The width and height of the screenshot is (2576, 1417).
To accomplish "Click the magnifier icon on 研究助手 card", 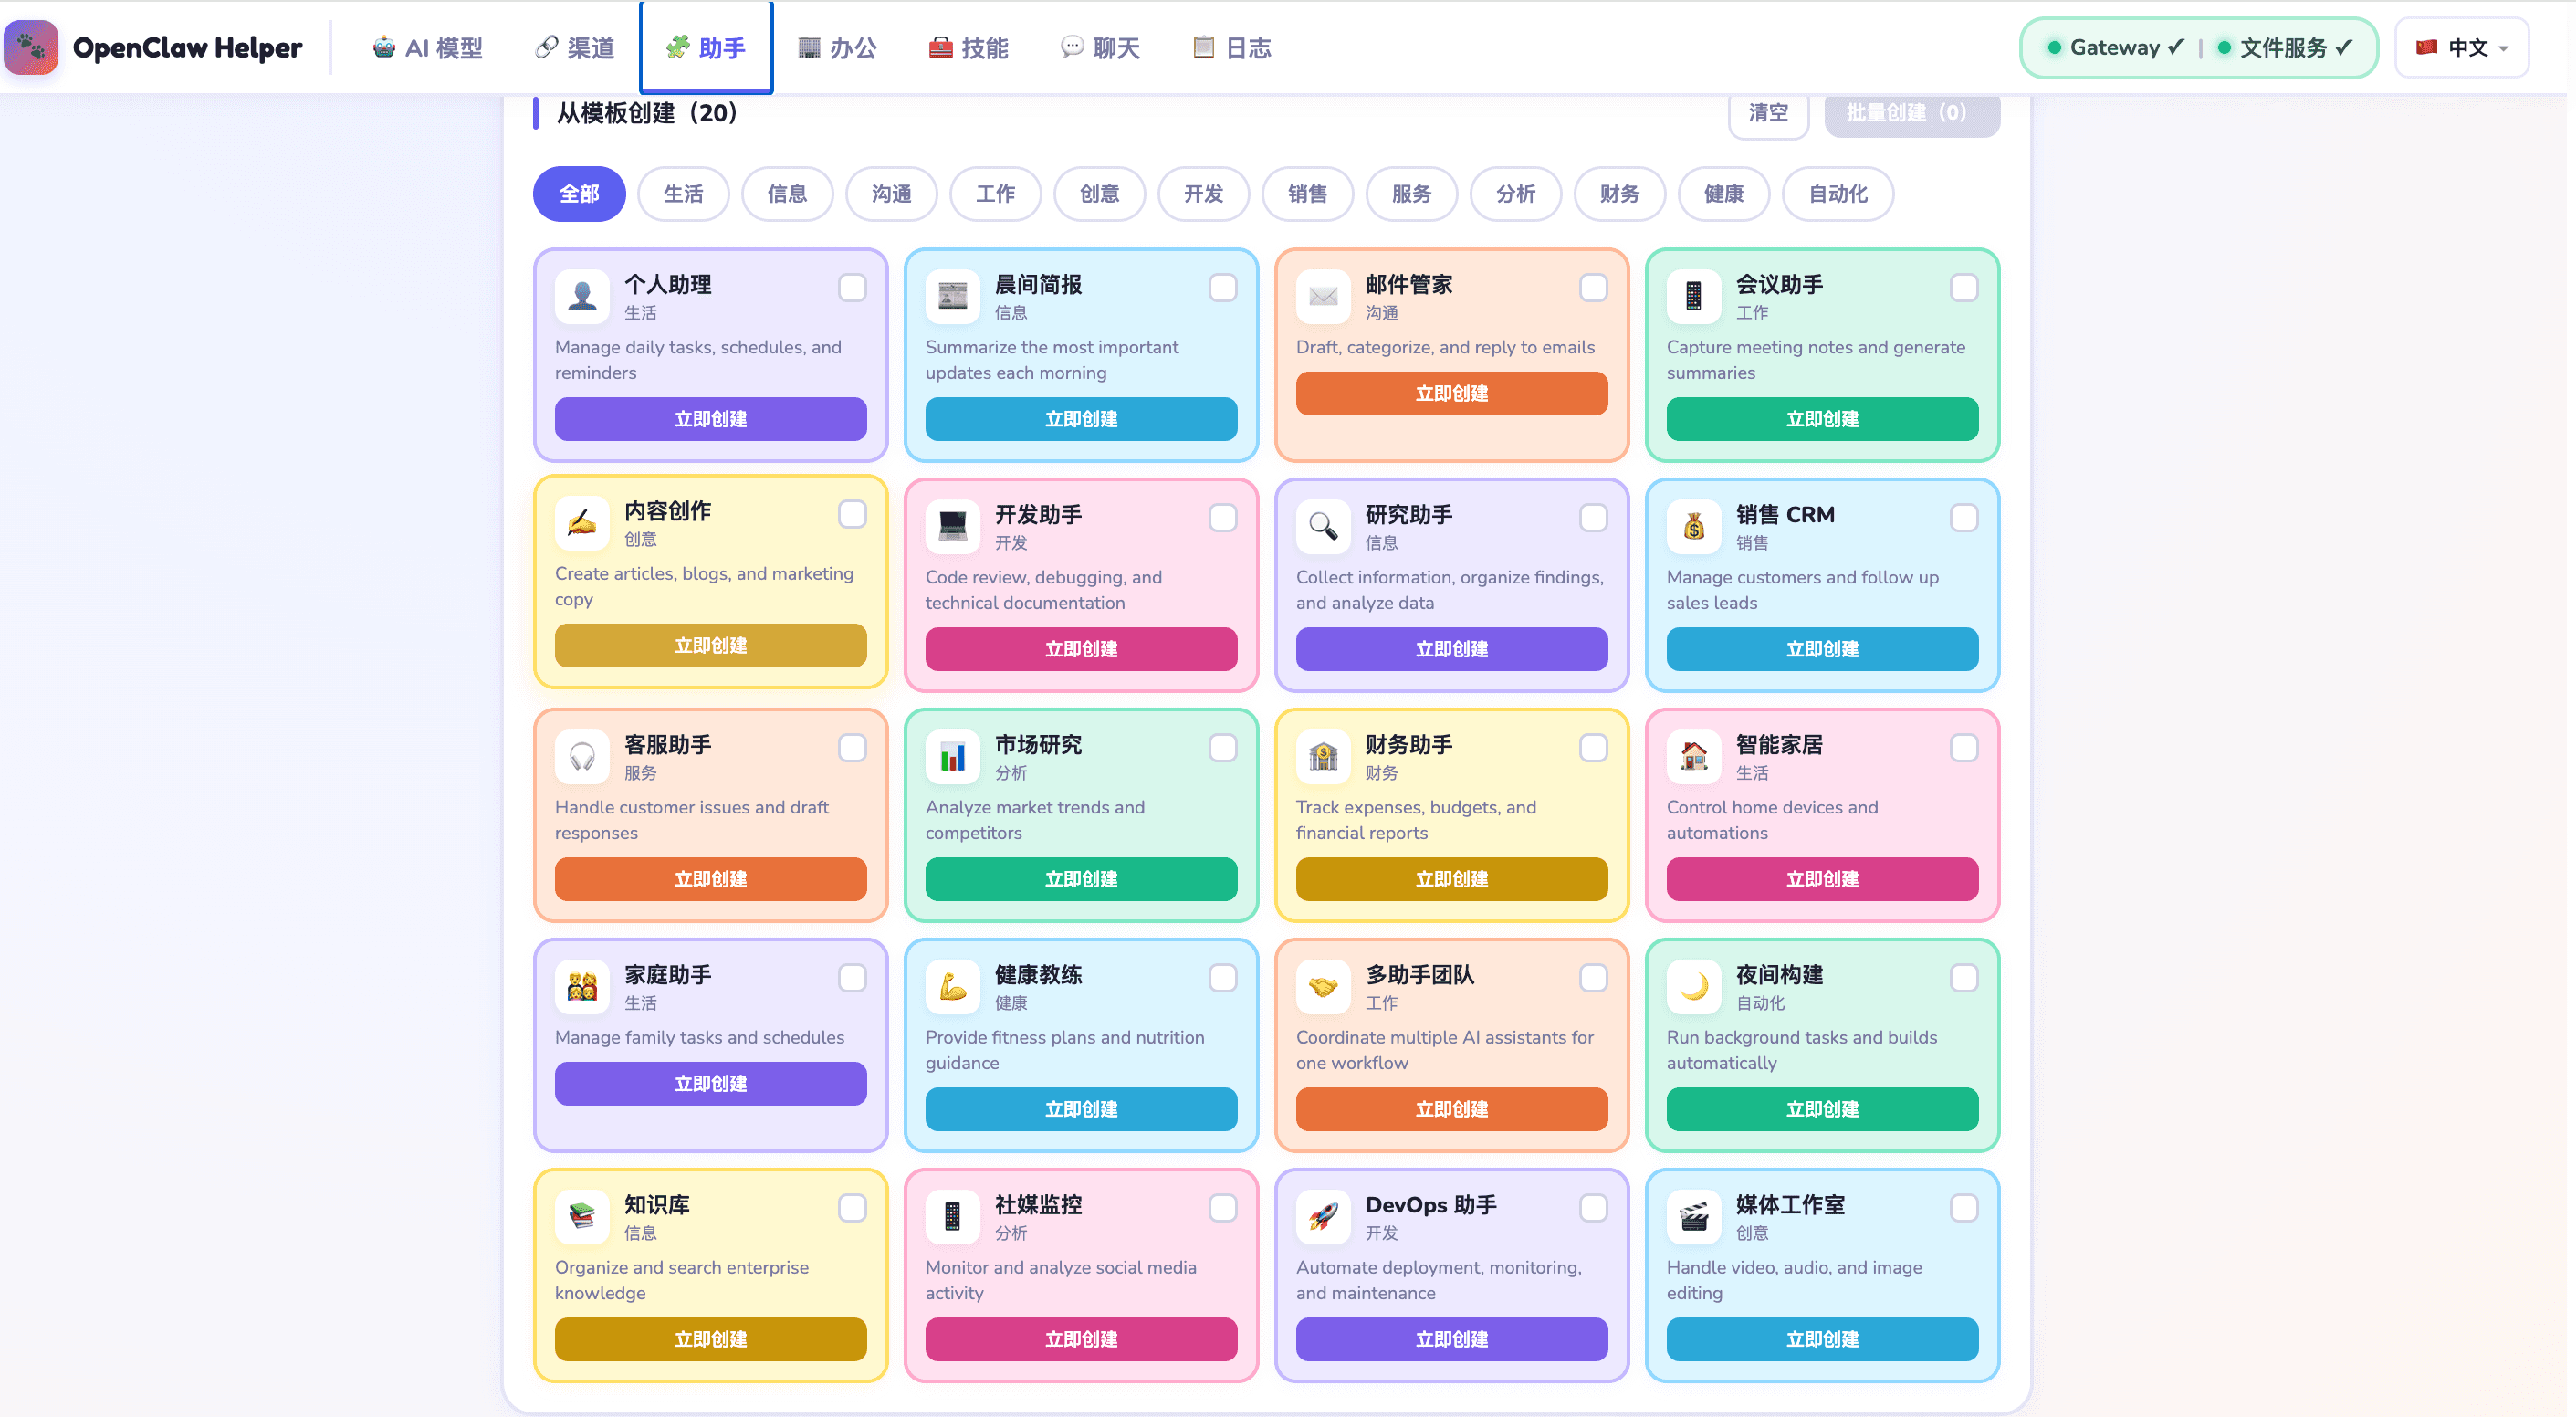I will 1322,525.
